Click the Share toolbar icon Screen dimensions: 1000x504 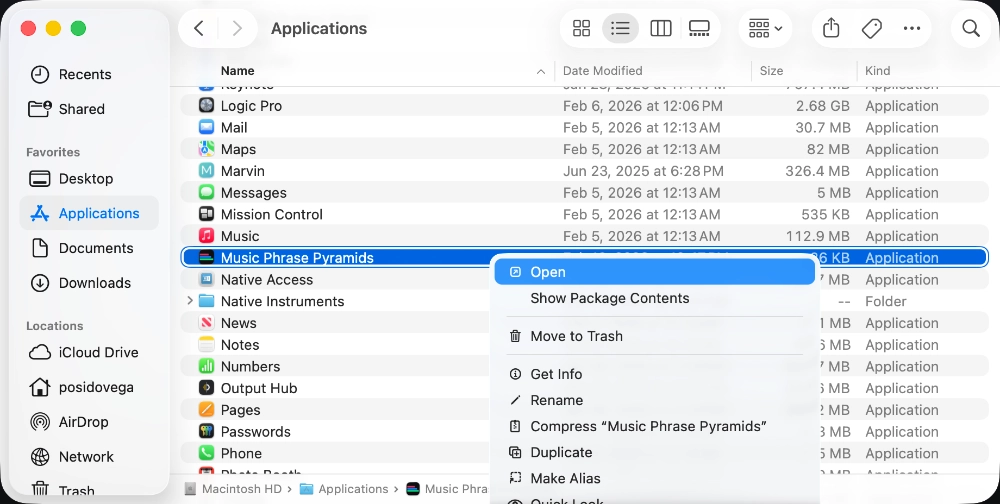pyautogui.click(x=830, y=28)
